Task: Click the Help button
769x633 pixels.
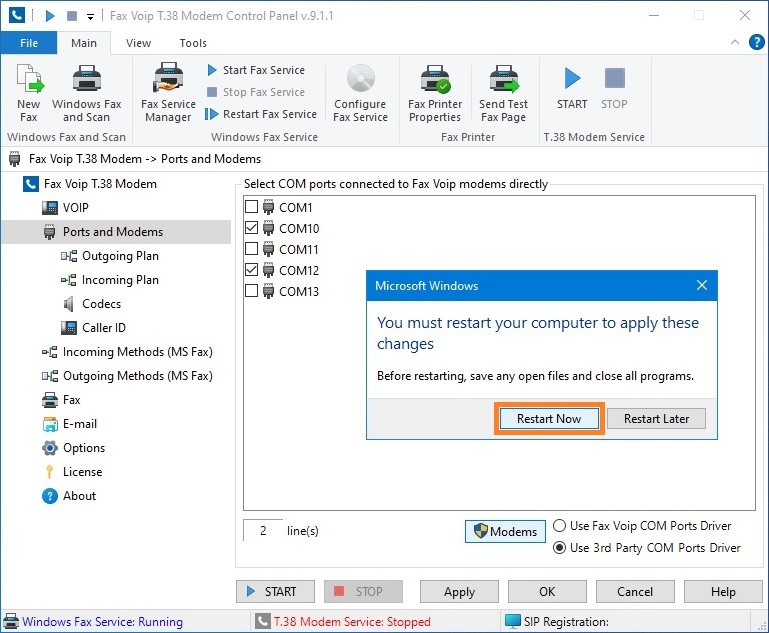Action: point(723,592)
